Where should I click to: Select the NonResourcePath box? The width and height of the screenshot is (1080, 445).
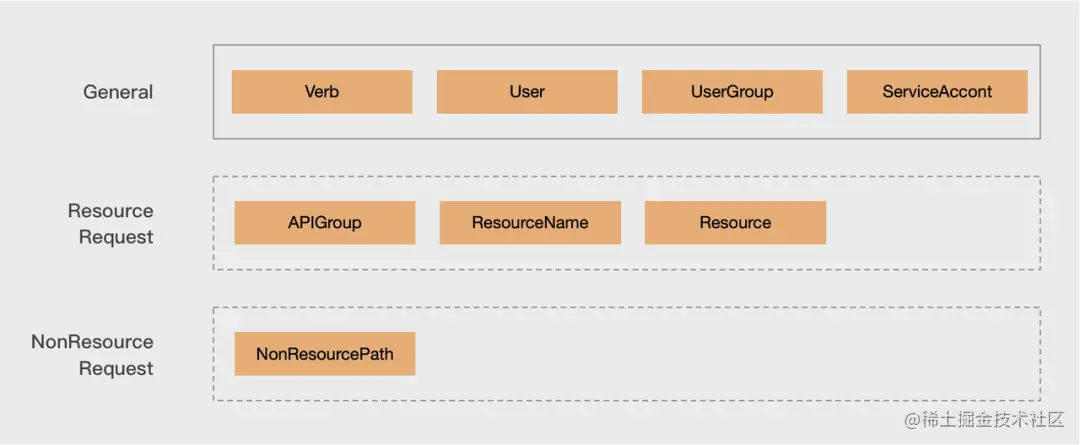[324, 353]
